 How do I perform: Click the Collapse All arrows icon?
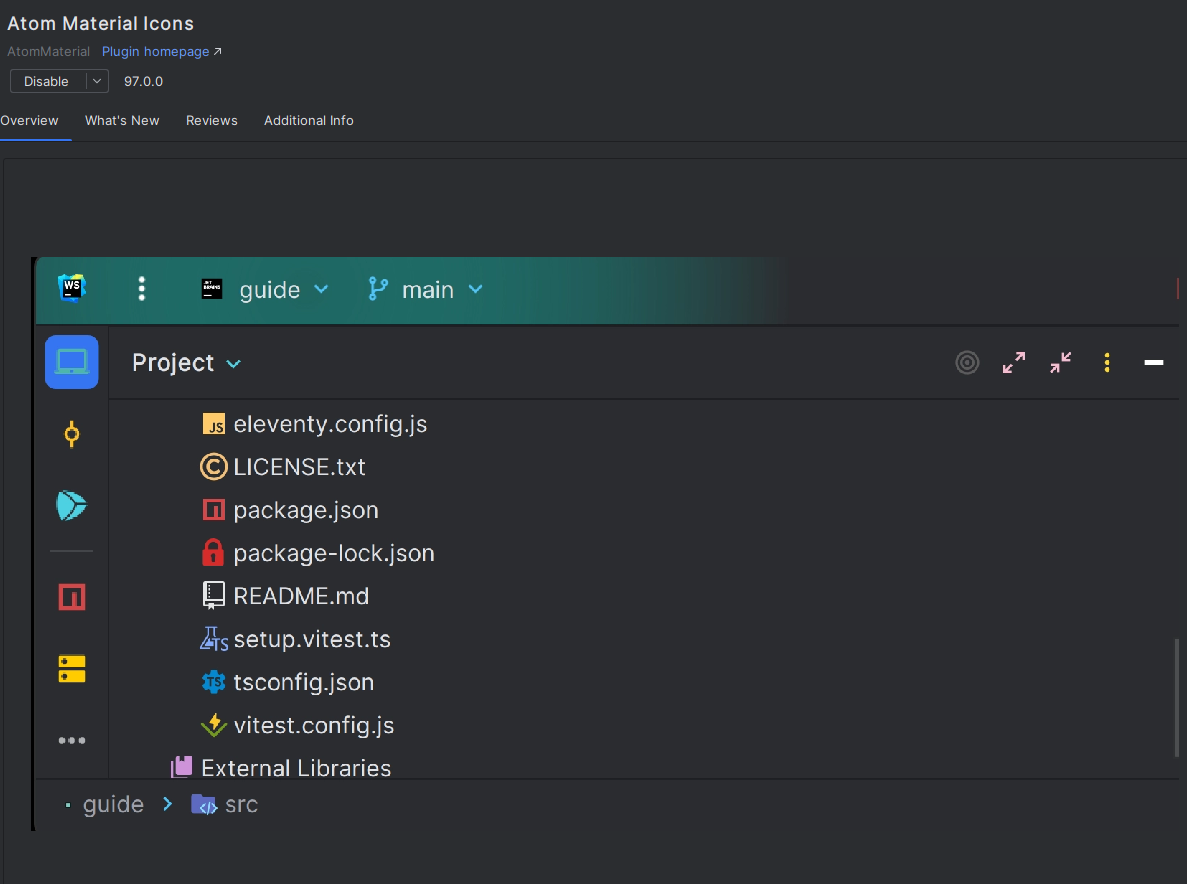coord(1061,363)
